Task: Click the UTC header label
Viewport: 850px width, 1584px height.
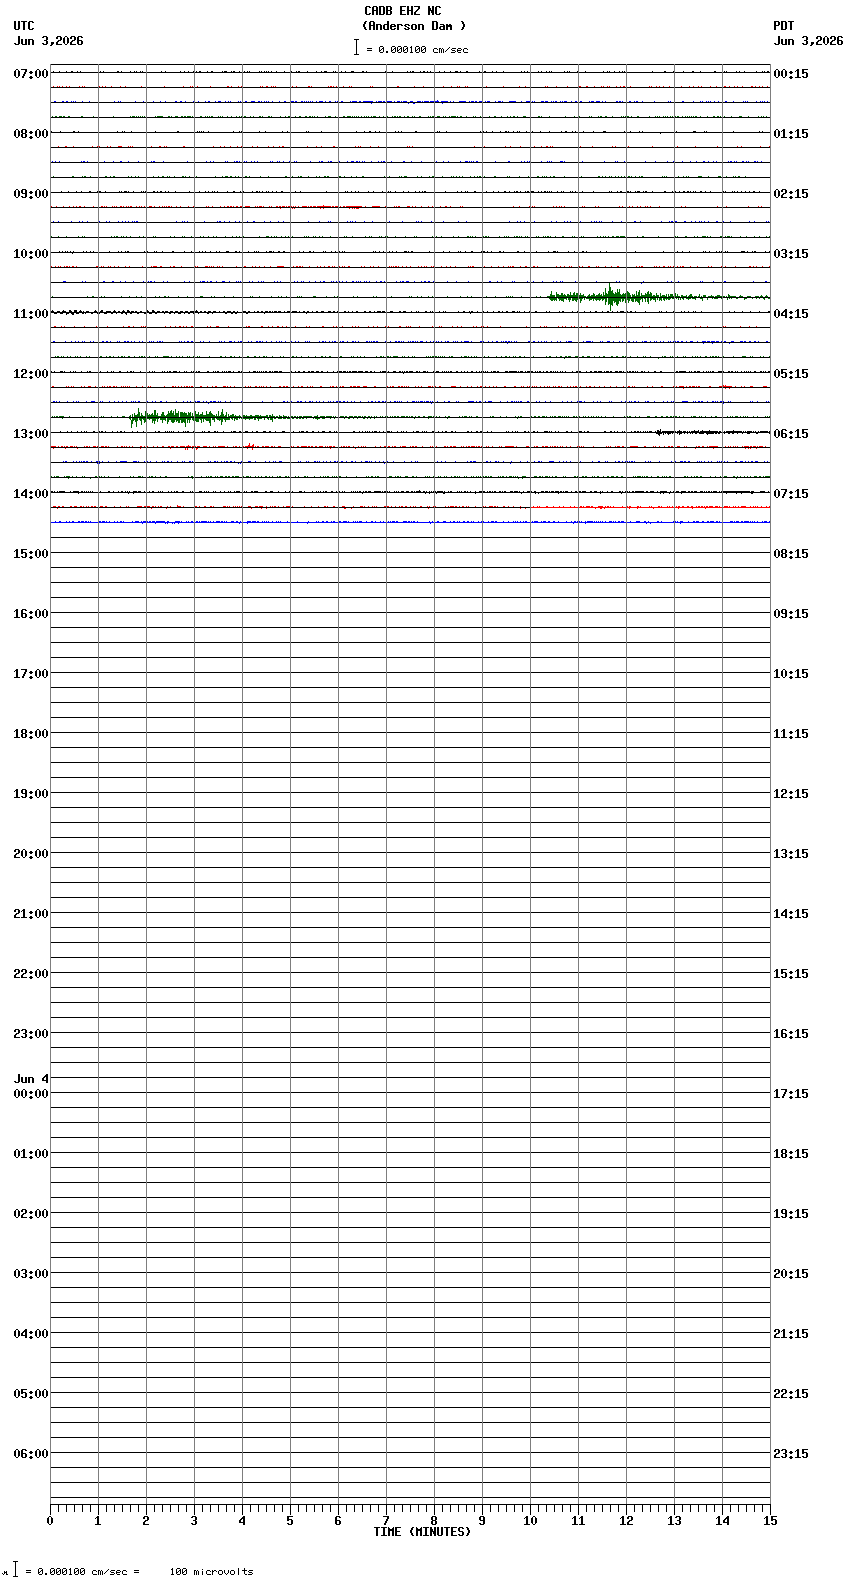Action: (24, 26)
